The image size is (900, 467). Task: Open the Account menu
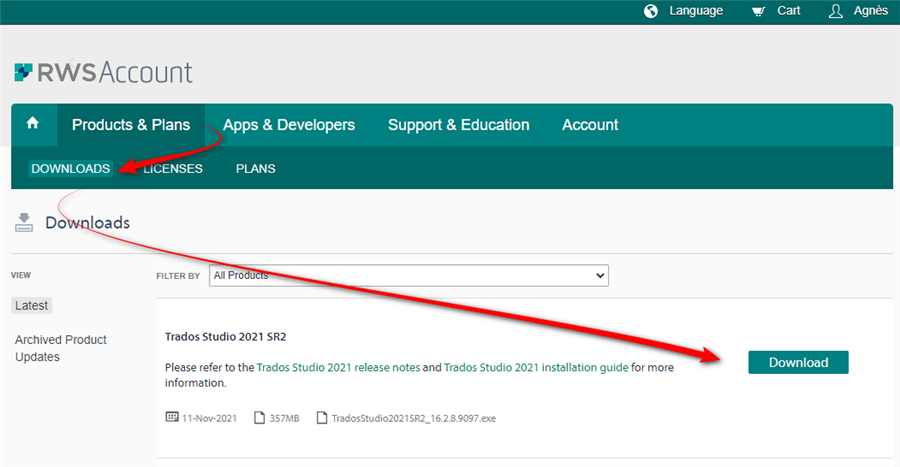590,125
